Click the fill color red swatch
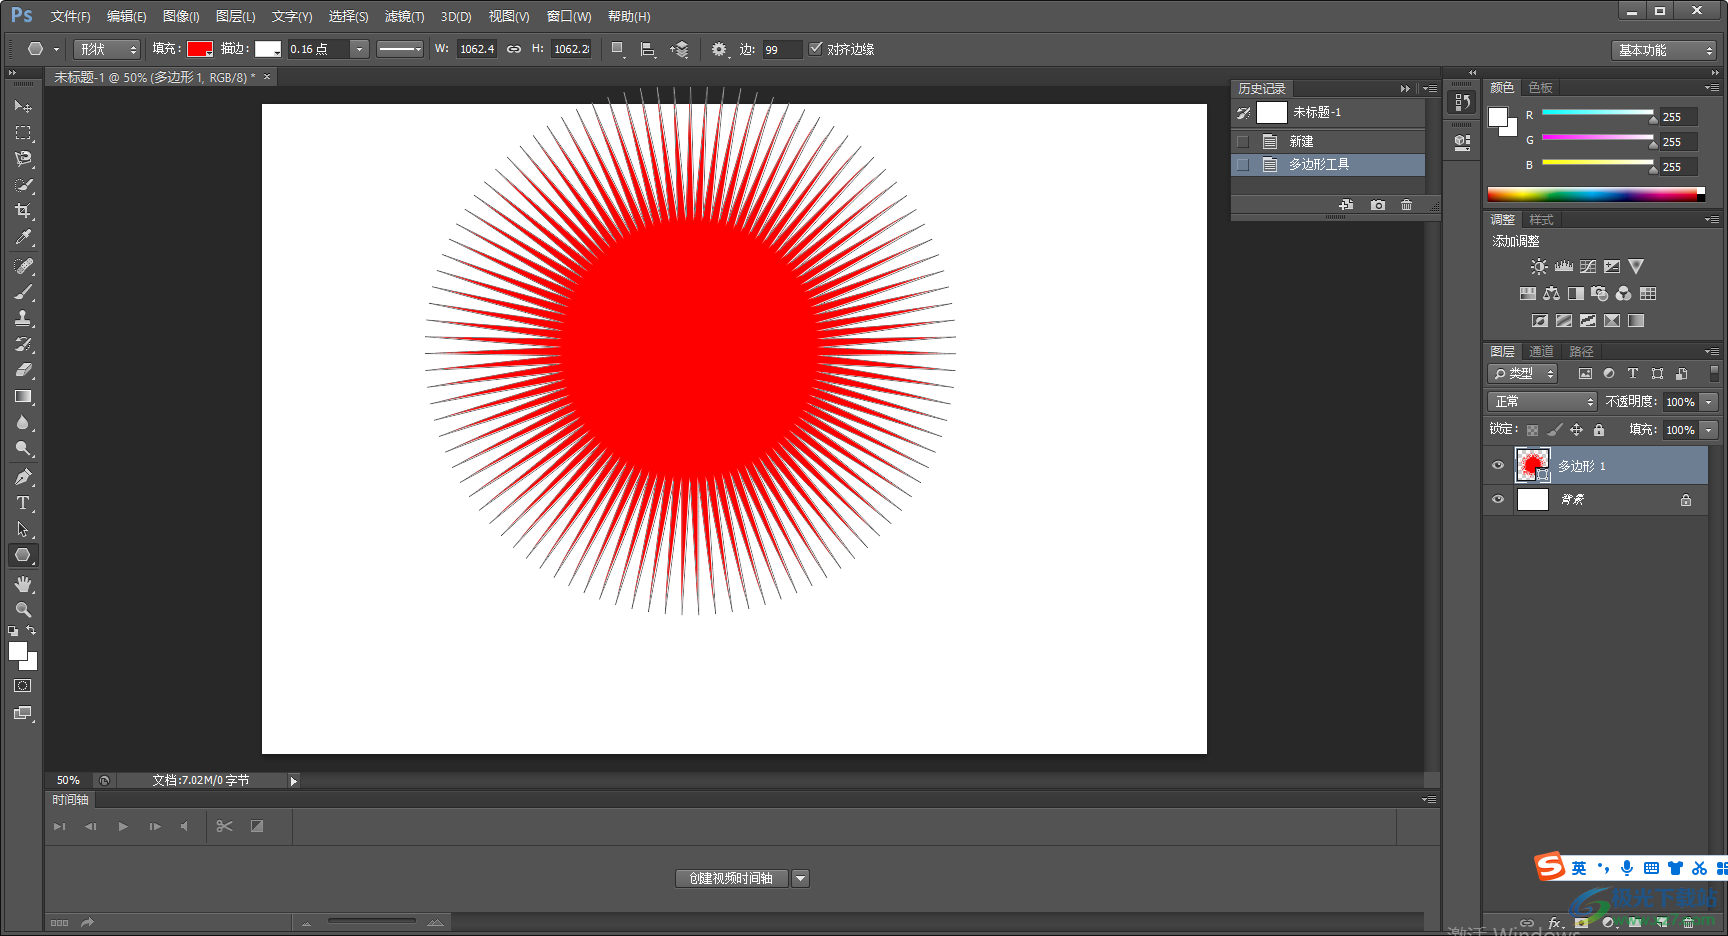Viewport: 1728px width, 936px height. pyautogui.click(x=200, y=49)
